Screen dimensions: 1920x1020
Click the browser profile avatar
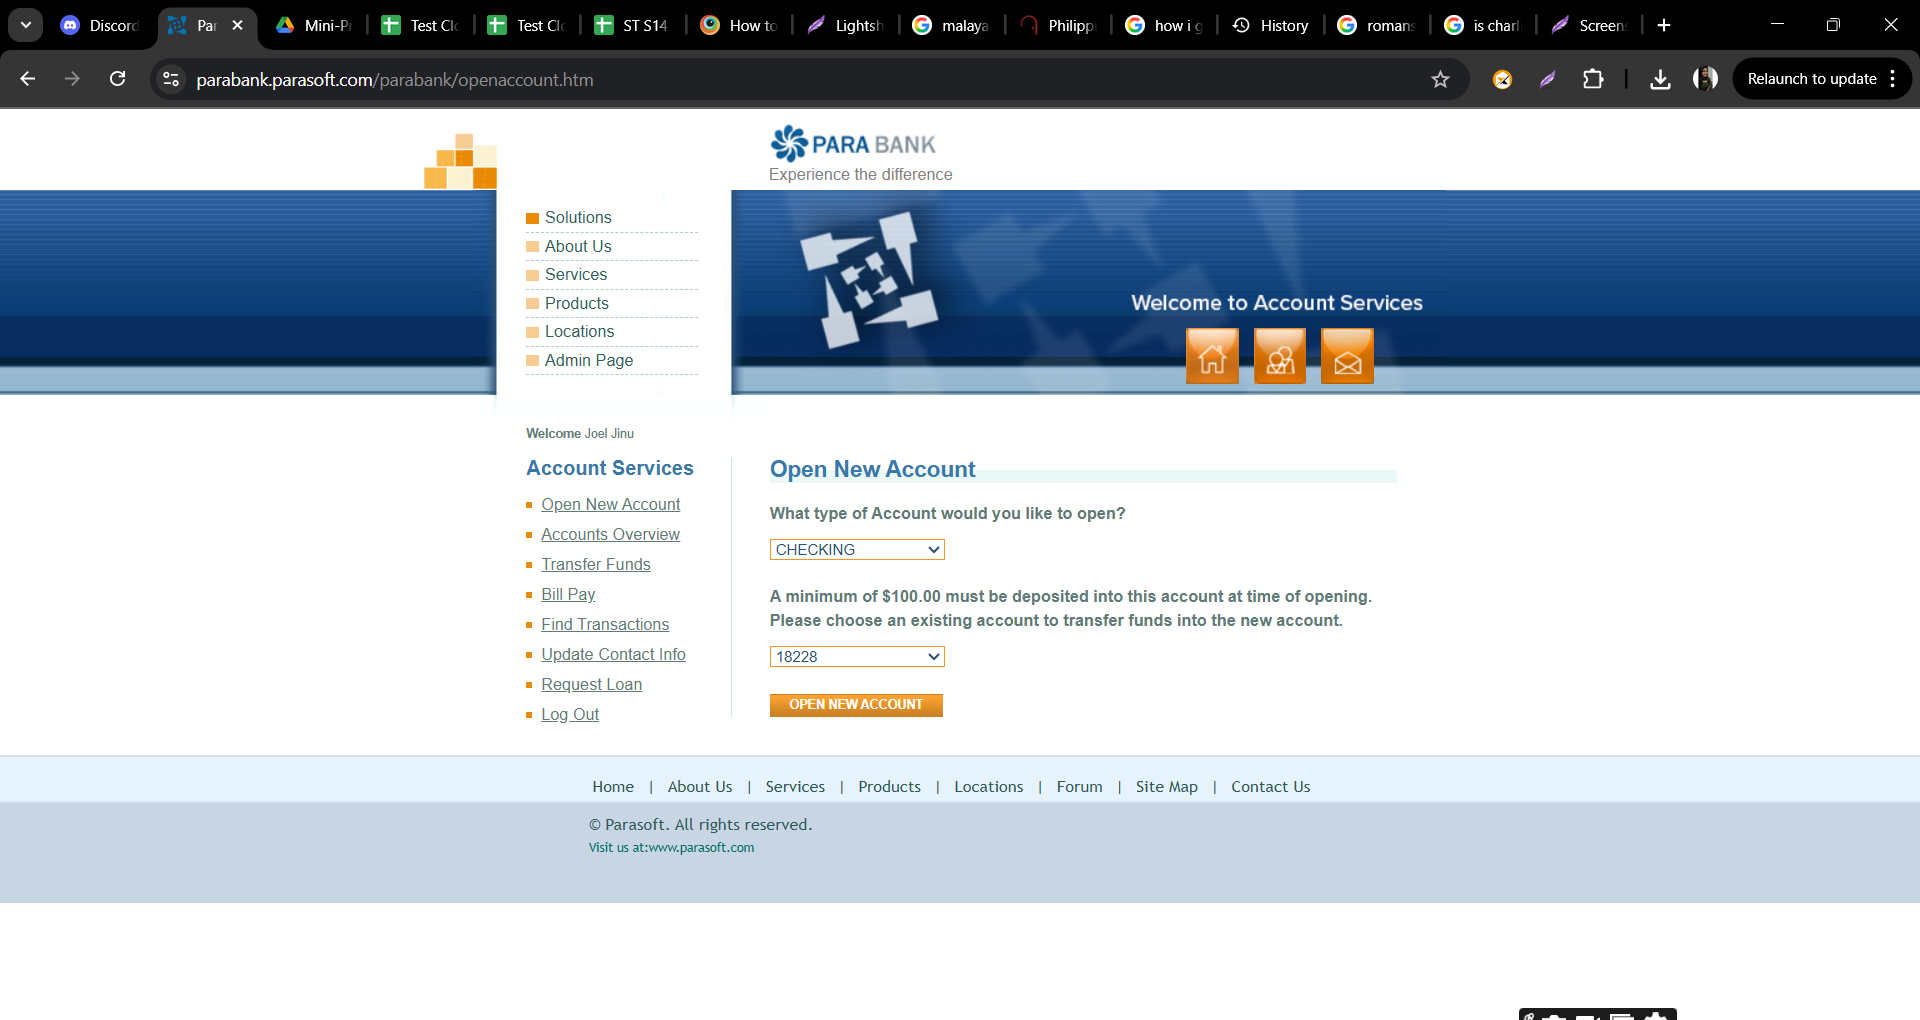coord(1705,80)
